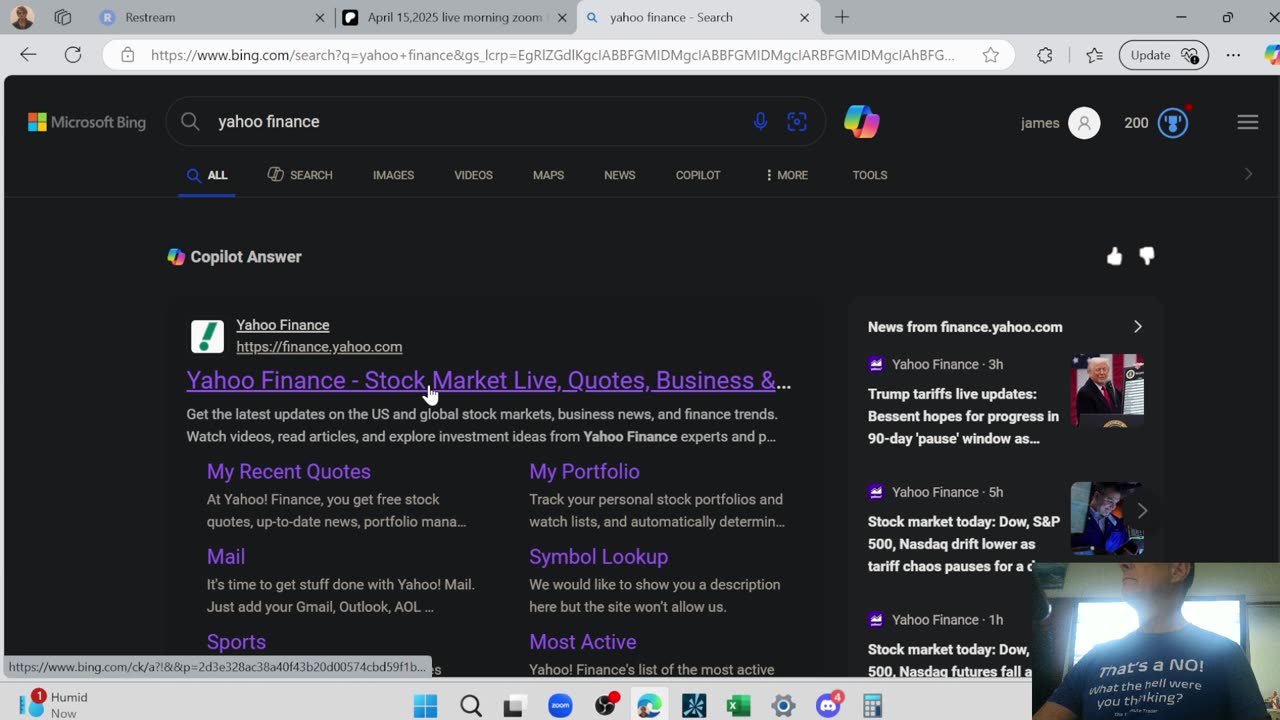Go to the Microsoft Bing home logo
This screenshot has width=1280, height=720.
87,122
